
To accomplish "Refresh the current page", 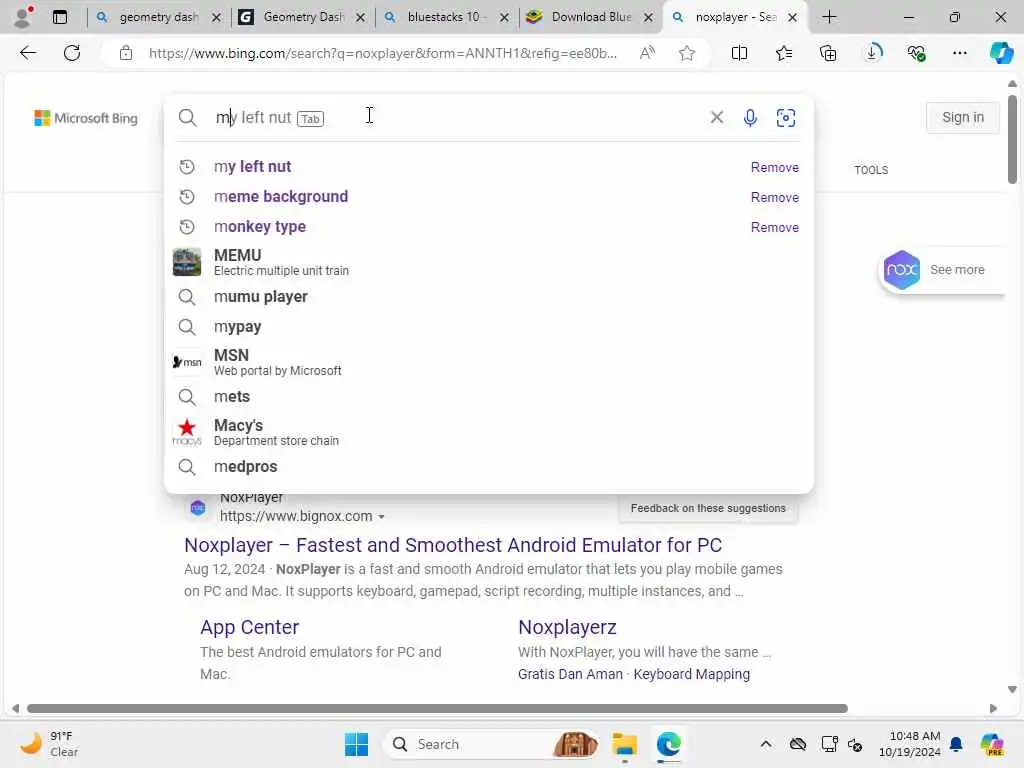I will (x=72, y=53).
